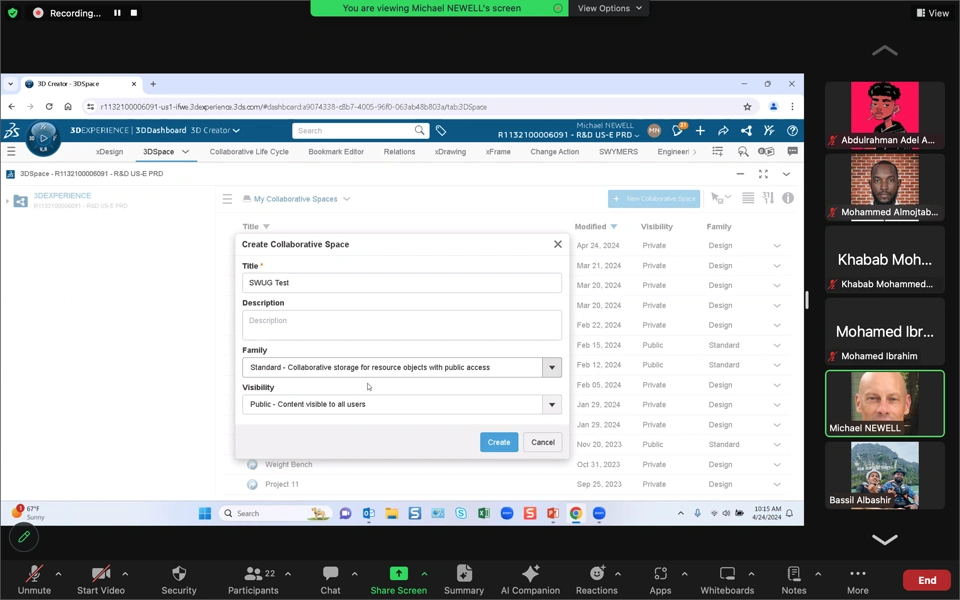960x600 pixels.
Task: Bookmark page with browser star icon
Action: click(747, 107)
